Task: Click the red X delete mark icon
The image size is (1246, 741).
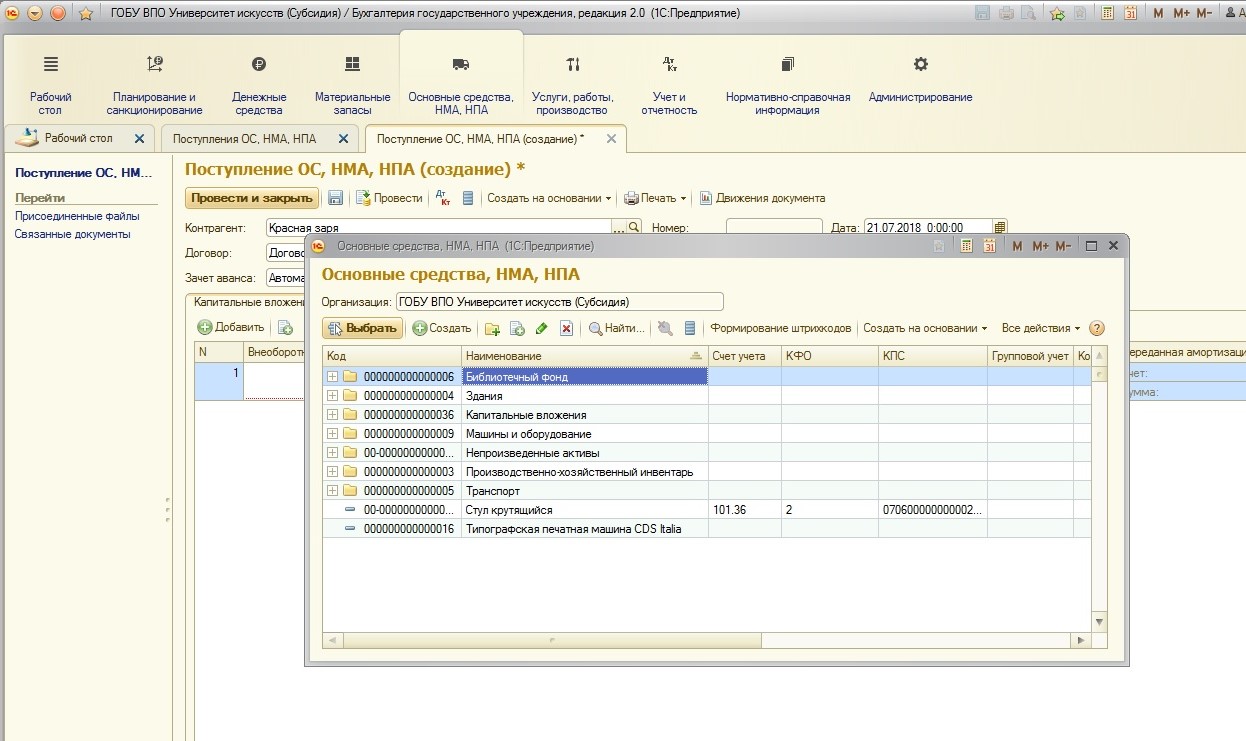Action: (566, 329)
